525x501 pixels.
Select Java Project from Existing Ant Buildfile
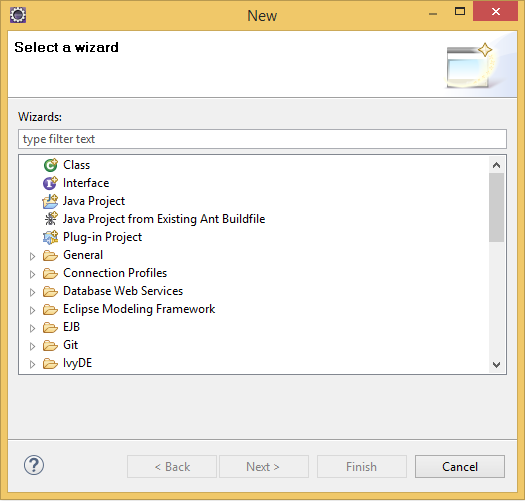point(164,219)
